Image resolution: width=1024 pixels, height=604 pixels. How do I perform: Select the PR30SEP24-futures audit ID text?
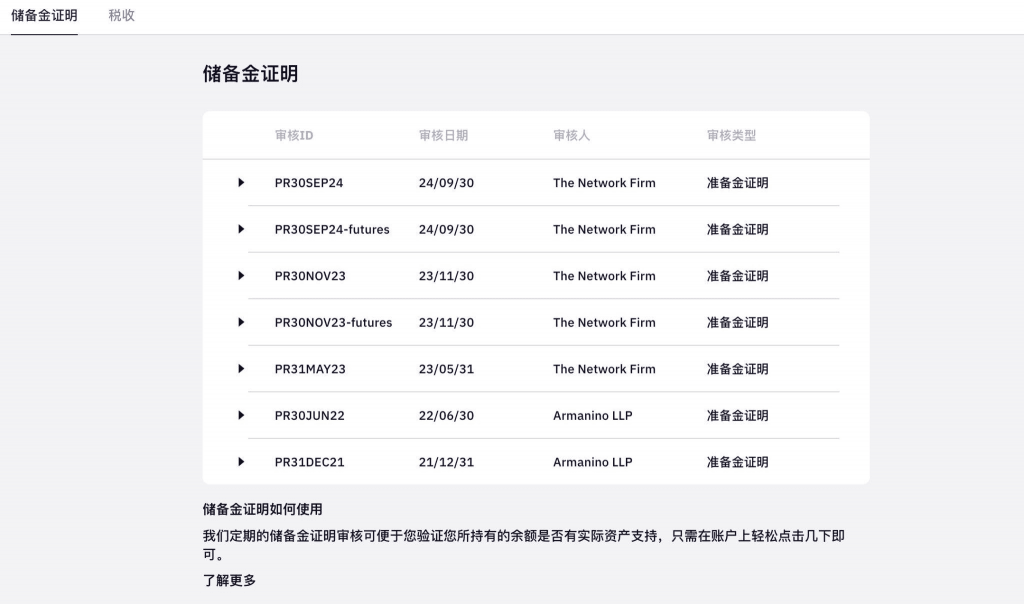click(x=332, y=229)
